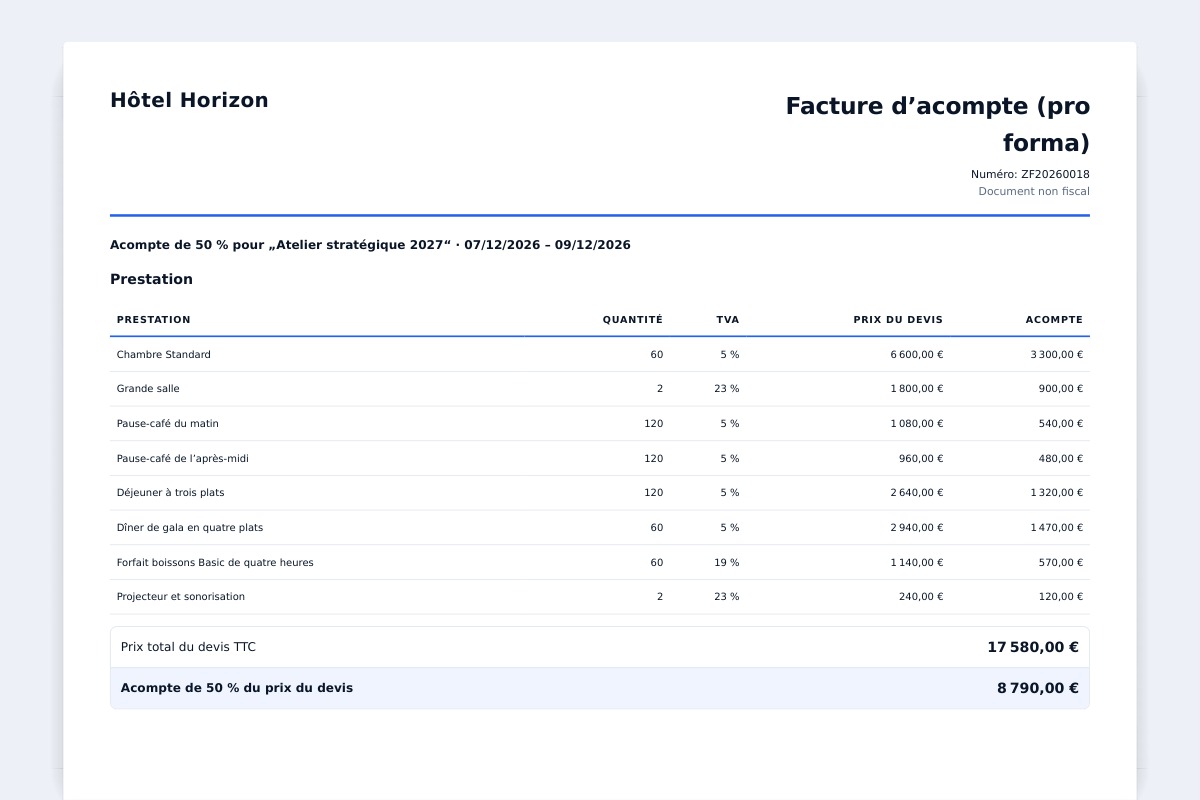Click the Chambre Standard quantity 60

coord(656,354)
